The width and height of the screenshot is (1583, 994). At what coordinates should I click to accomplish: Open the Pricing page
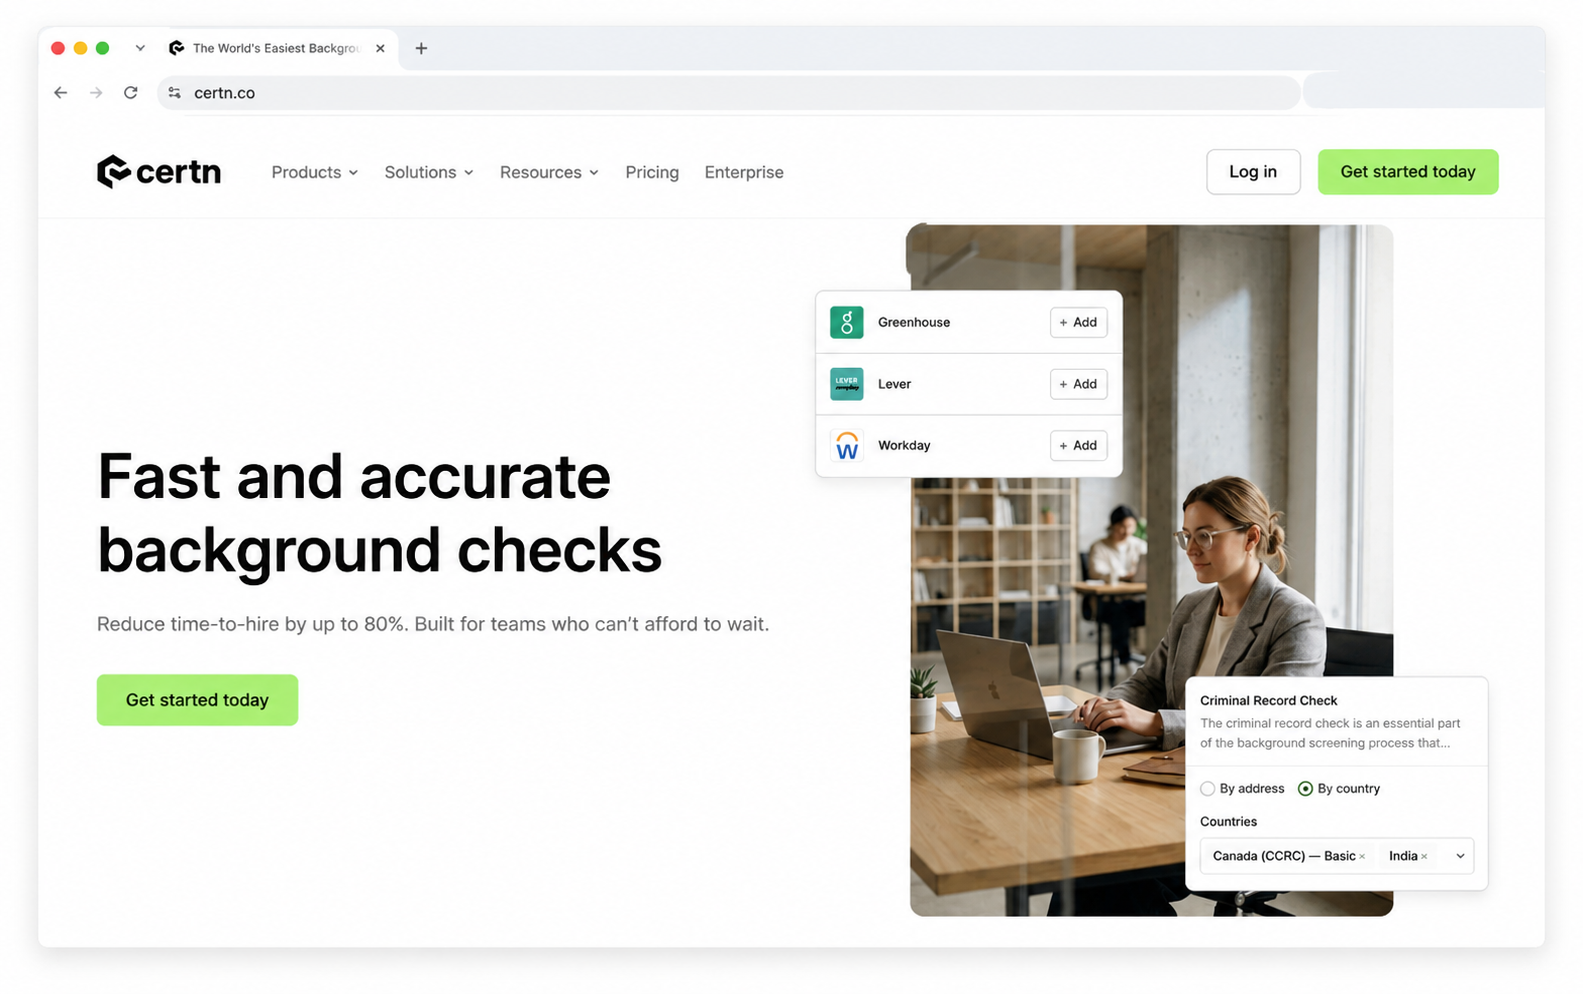652,172
